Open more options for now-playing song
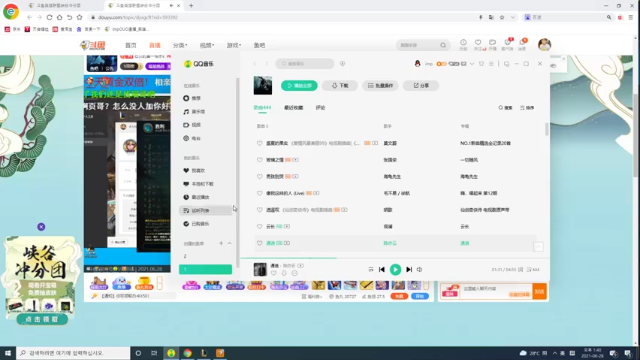The image size is (640, 360). 295,273
